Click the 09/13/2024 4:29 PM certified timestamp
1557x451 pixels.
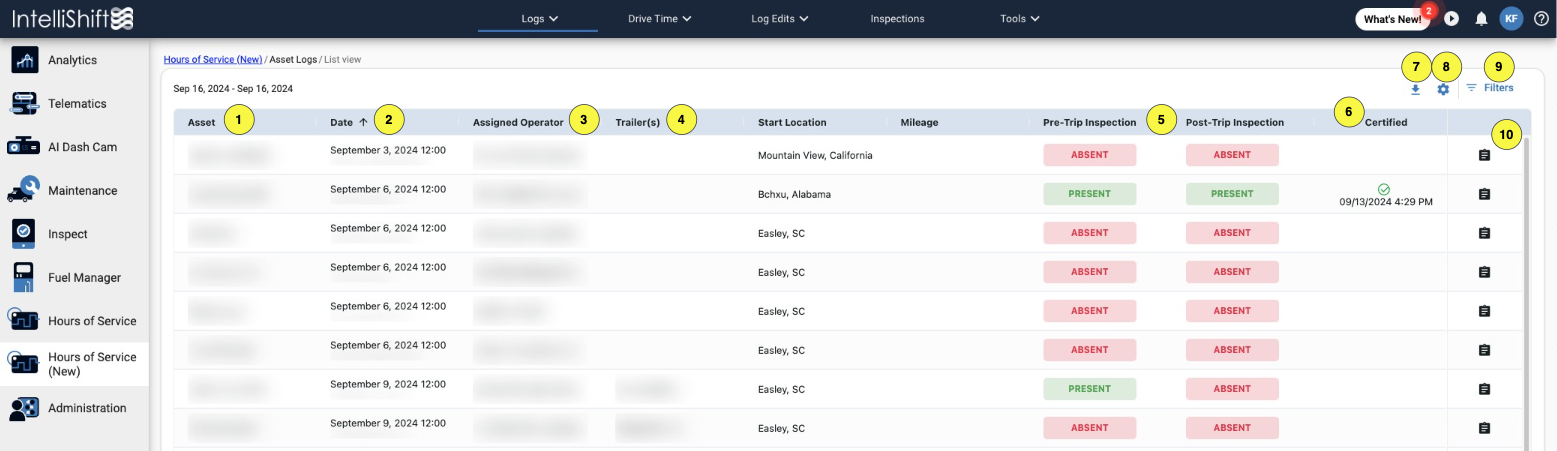1385,202
